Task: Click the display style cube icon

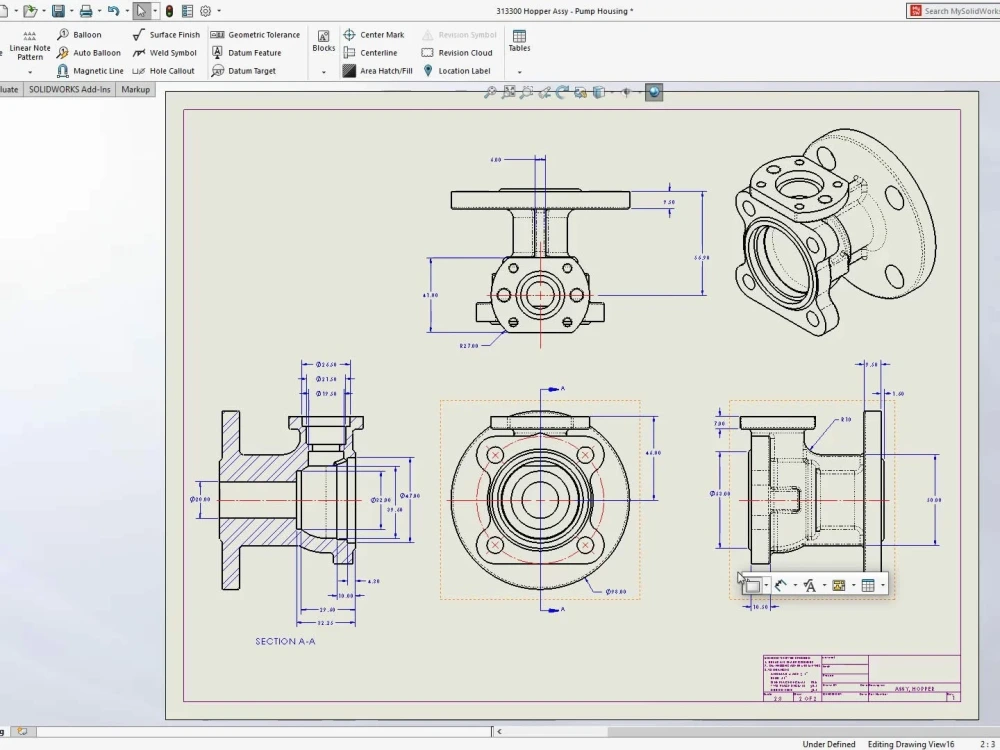Action: [598, 92]
